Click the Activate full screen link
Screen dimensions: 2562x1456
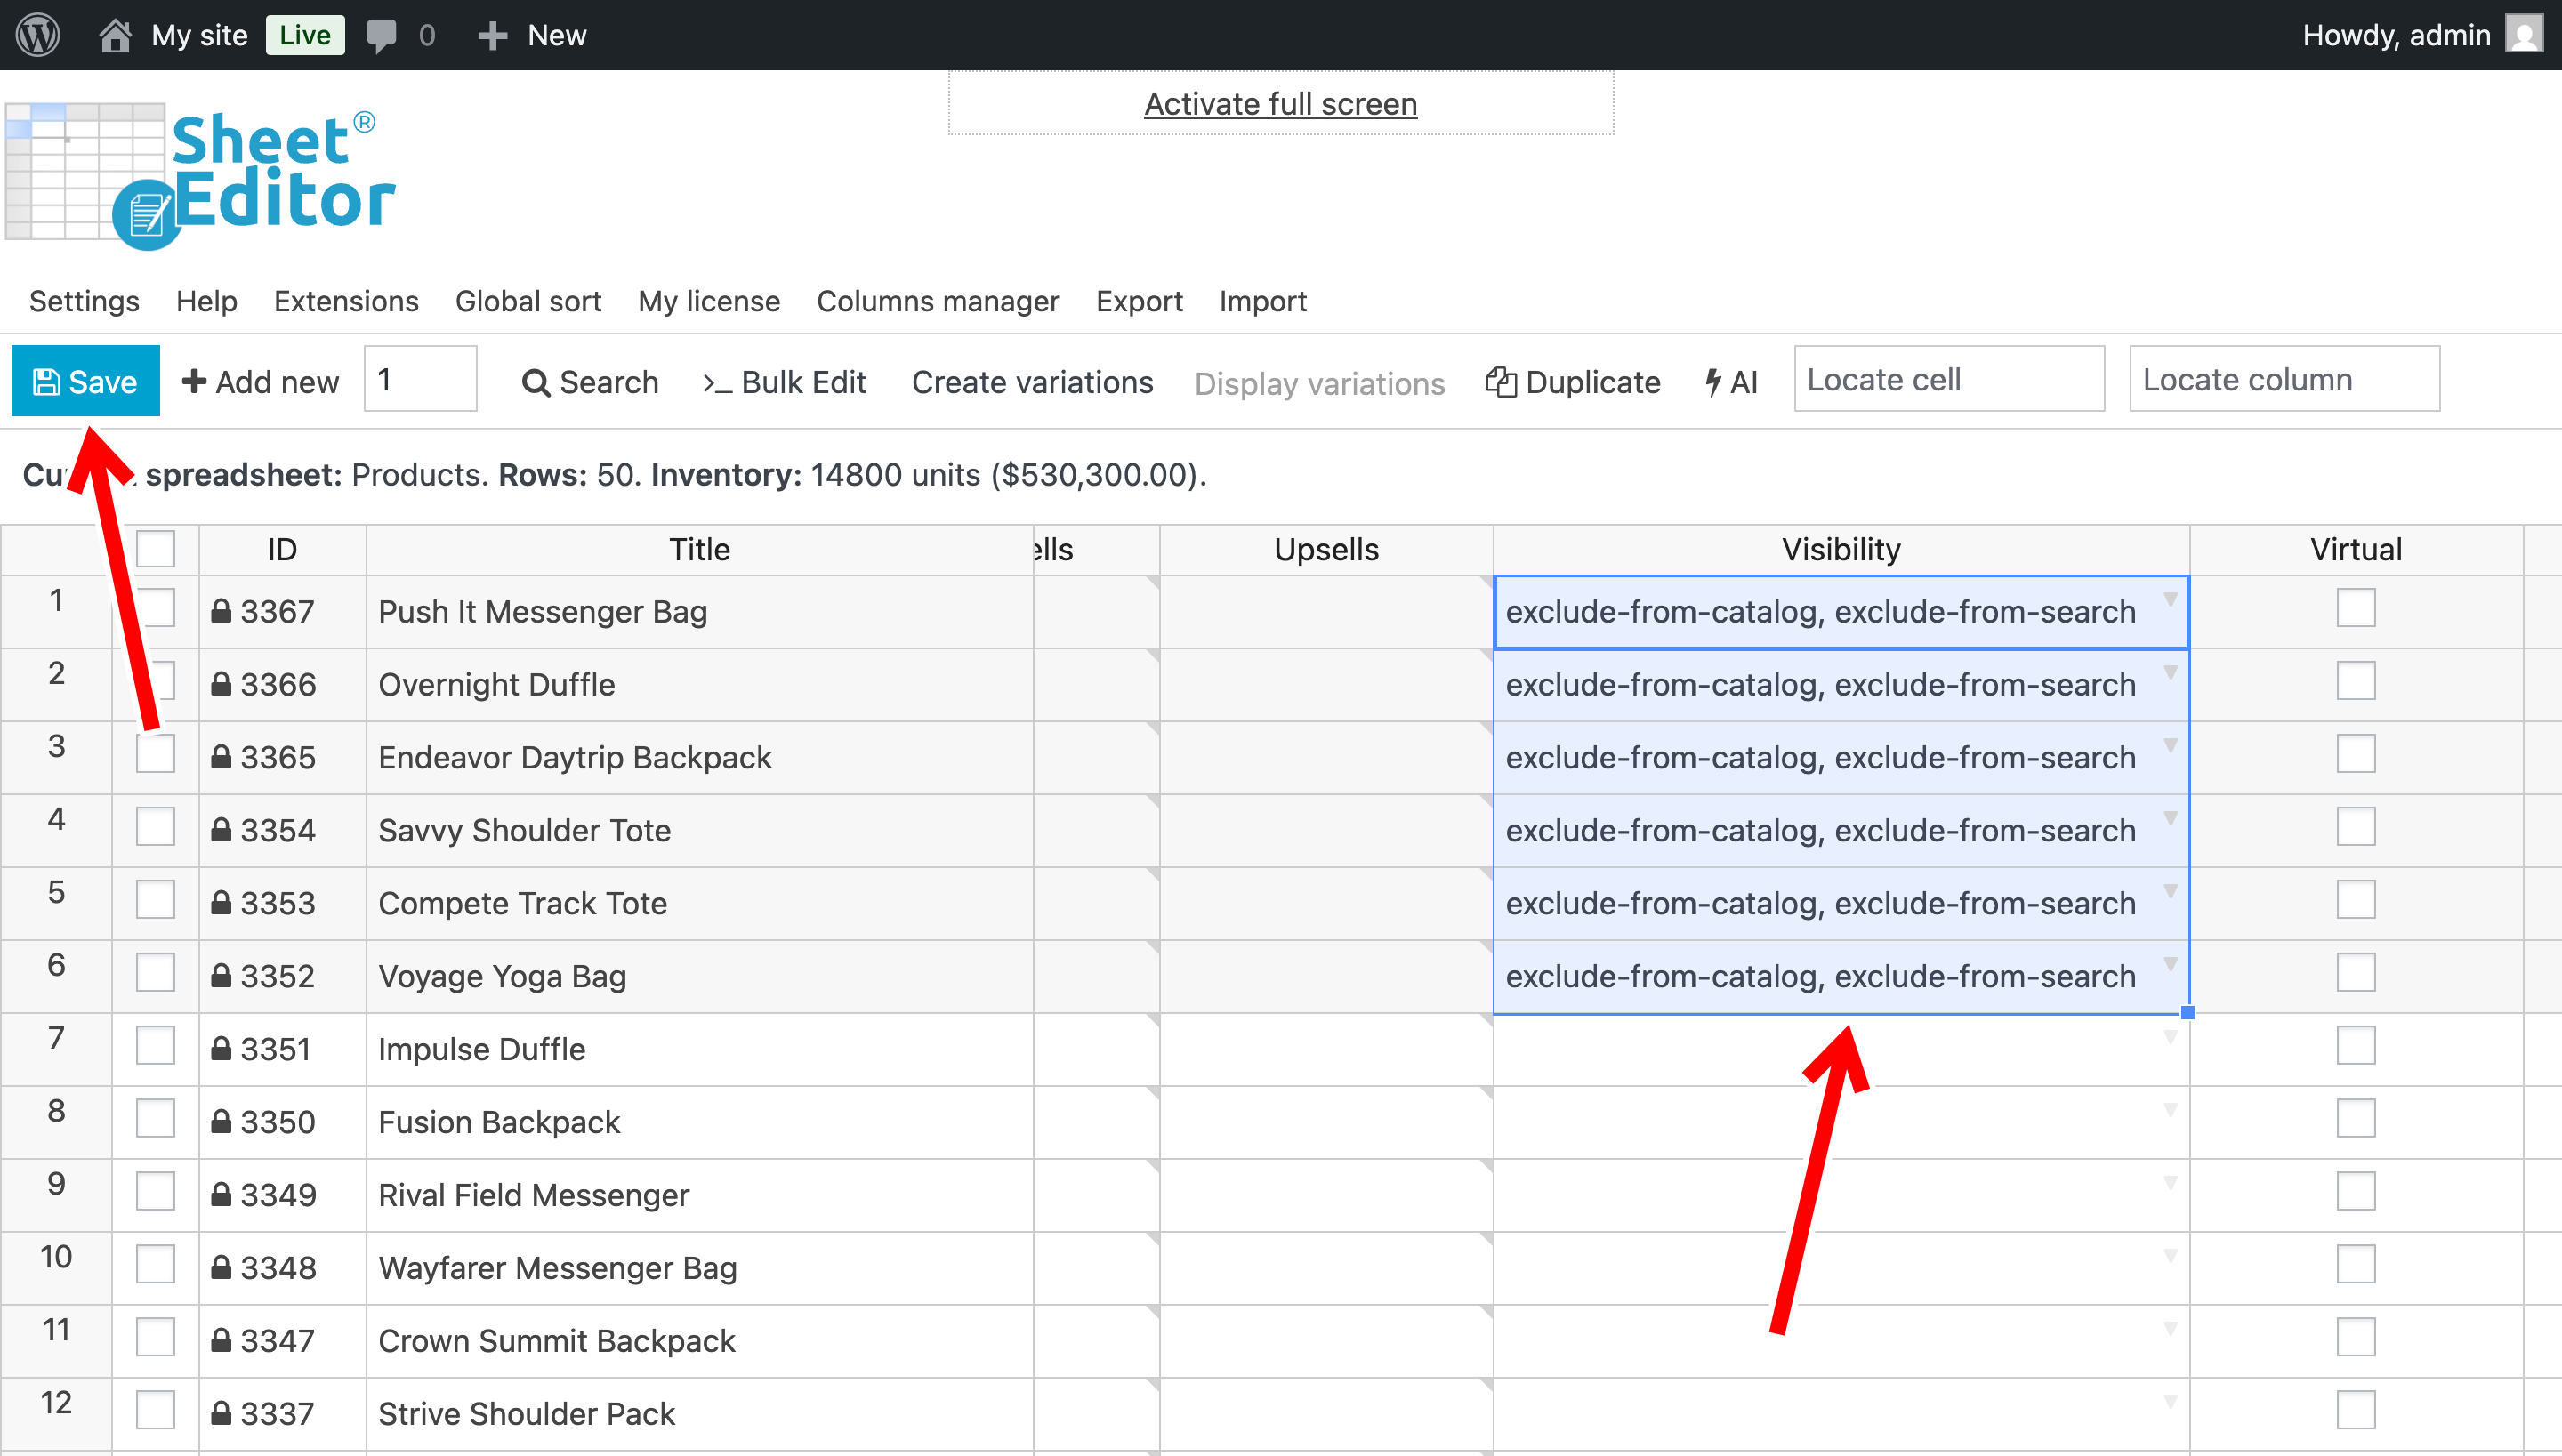coord(1280,104)
